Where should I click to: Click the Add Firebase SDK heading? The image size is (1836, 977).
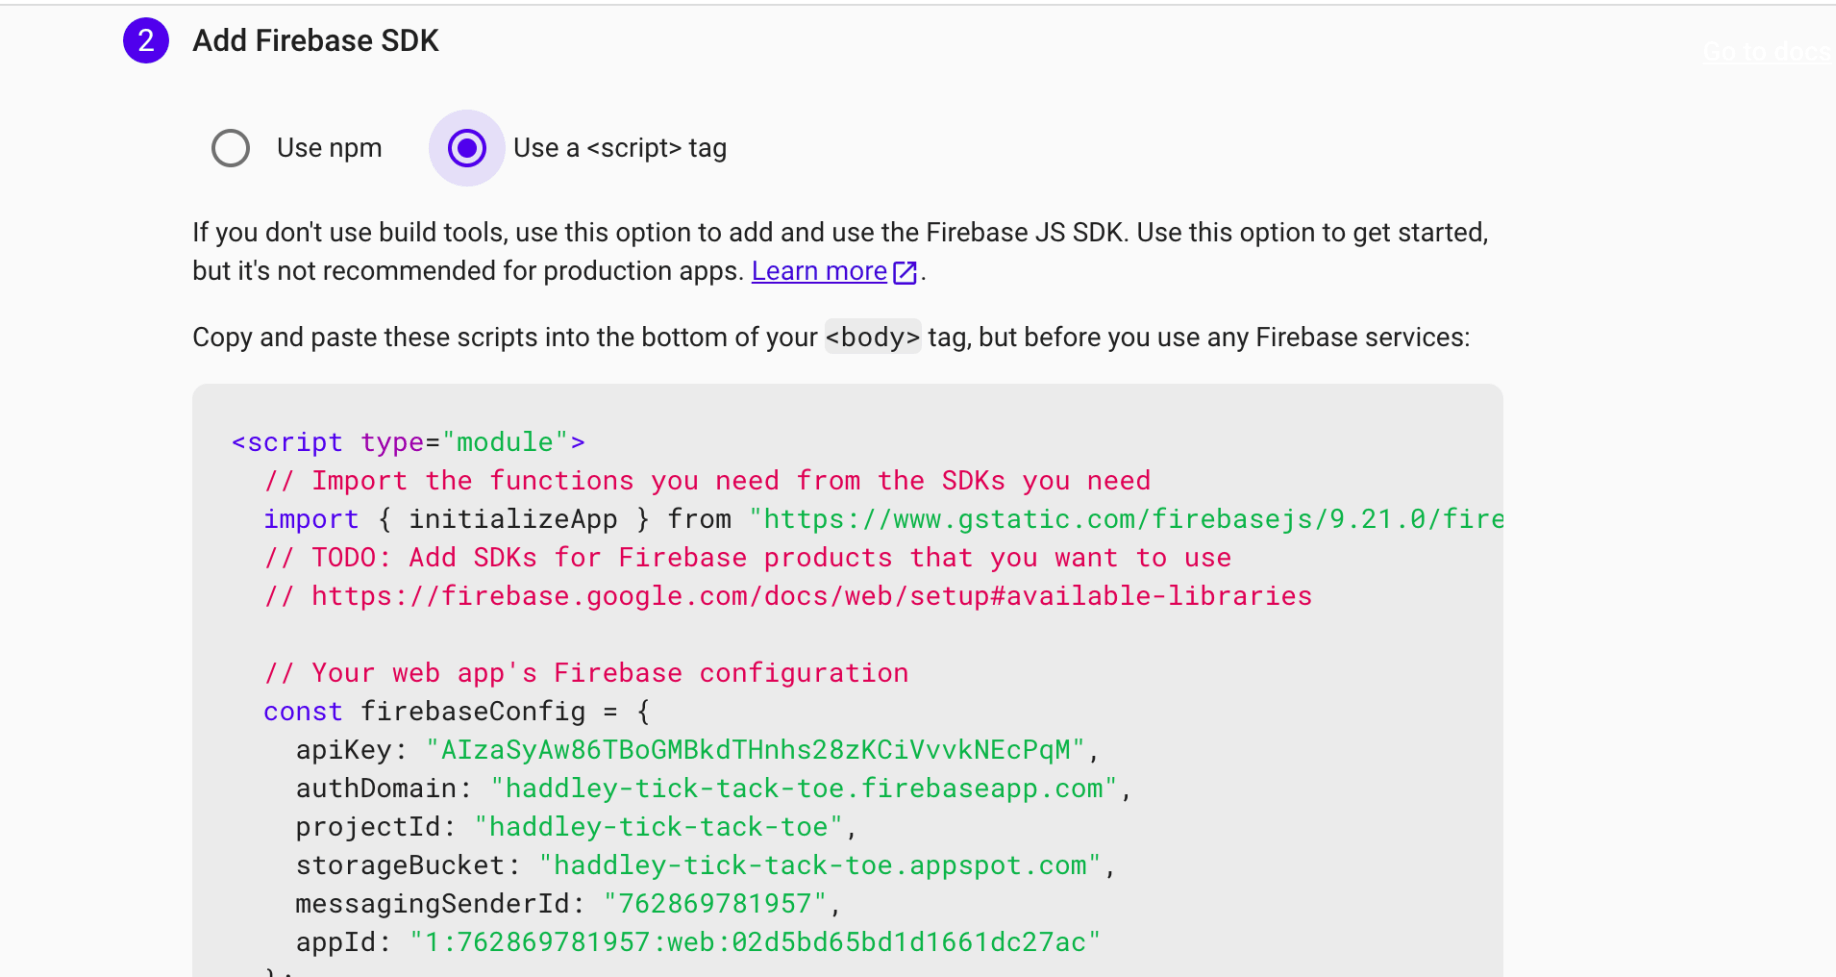(x=315, y=41)
